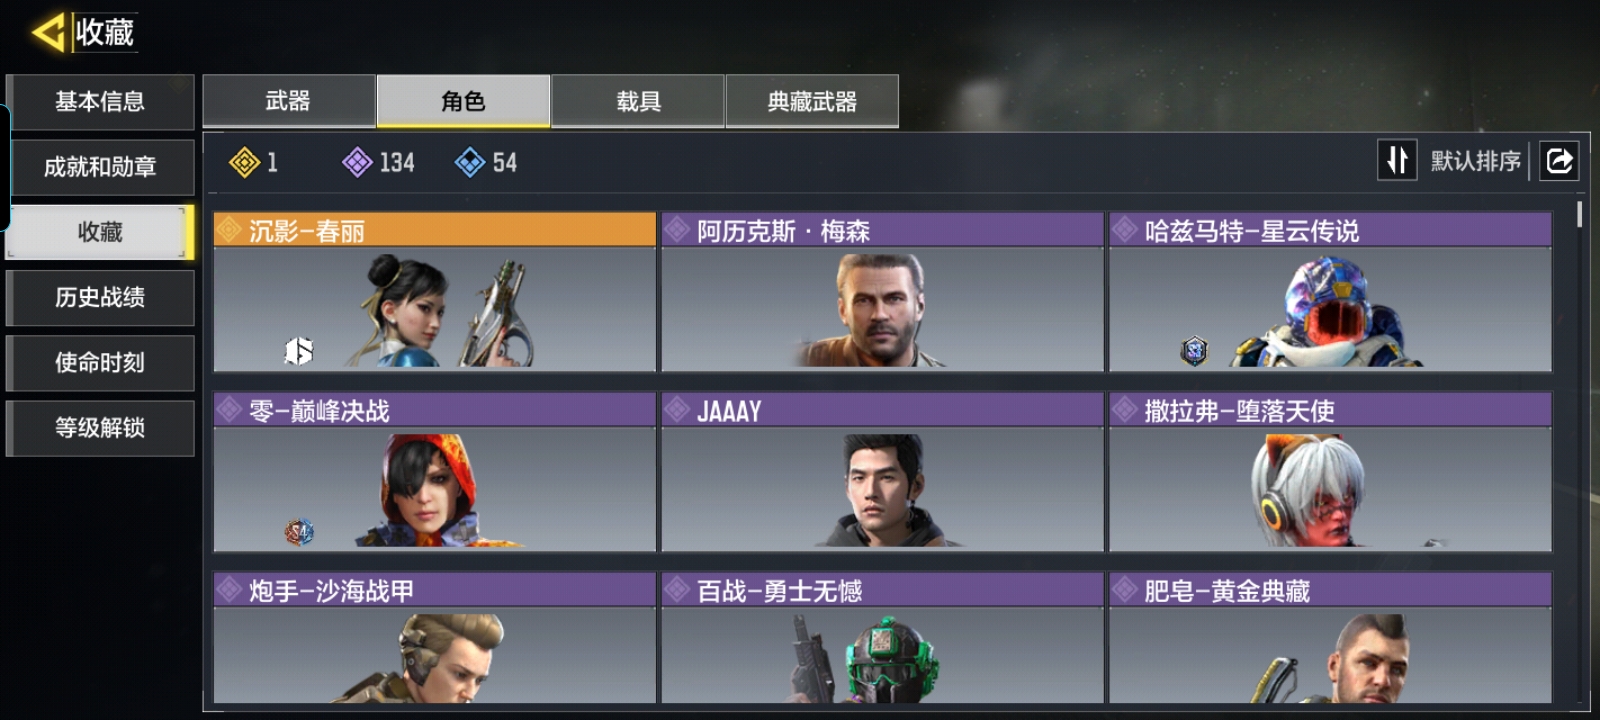Click the S4 season badge on 零-巅峰决战
Image resolution: width=1600 pixels, height=720 pixels.
tap(299, 532)
